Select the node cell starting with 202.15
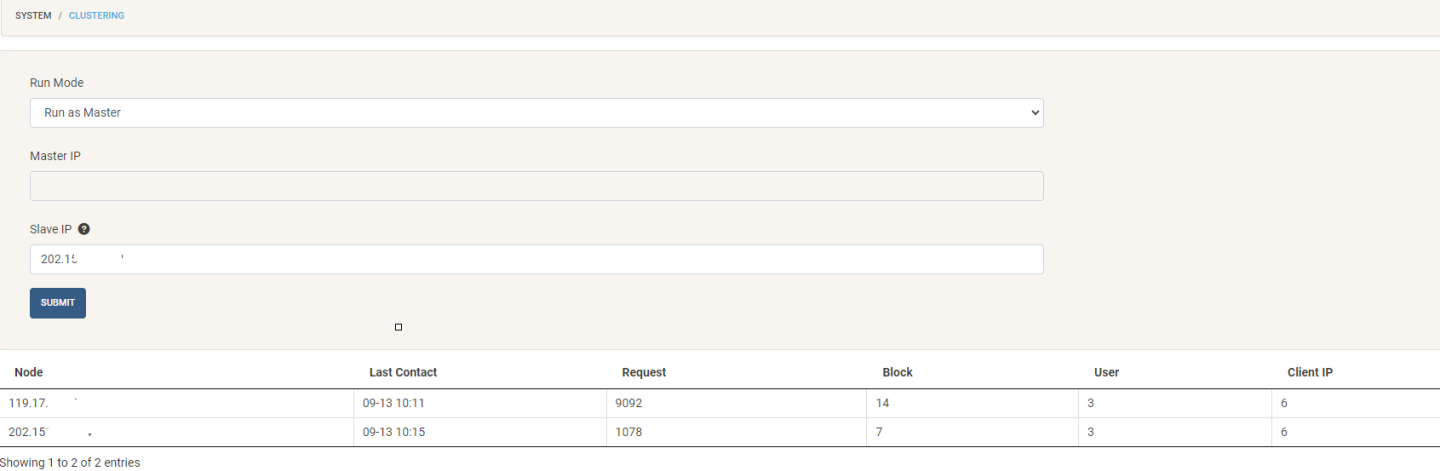 tap(30, 432)
